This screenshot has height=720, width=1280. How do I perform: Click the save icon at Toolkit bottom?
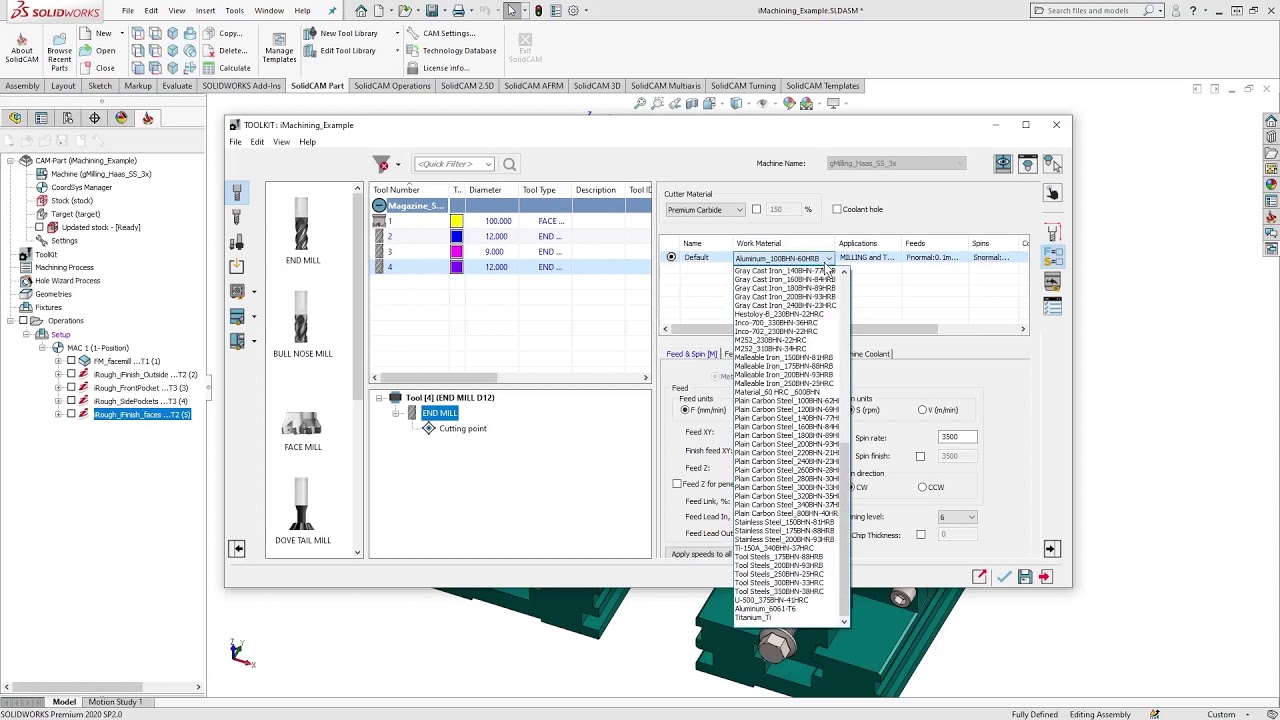point(1025,577)
